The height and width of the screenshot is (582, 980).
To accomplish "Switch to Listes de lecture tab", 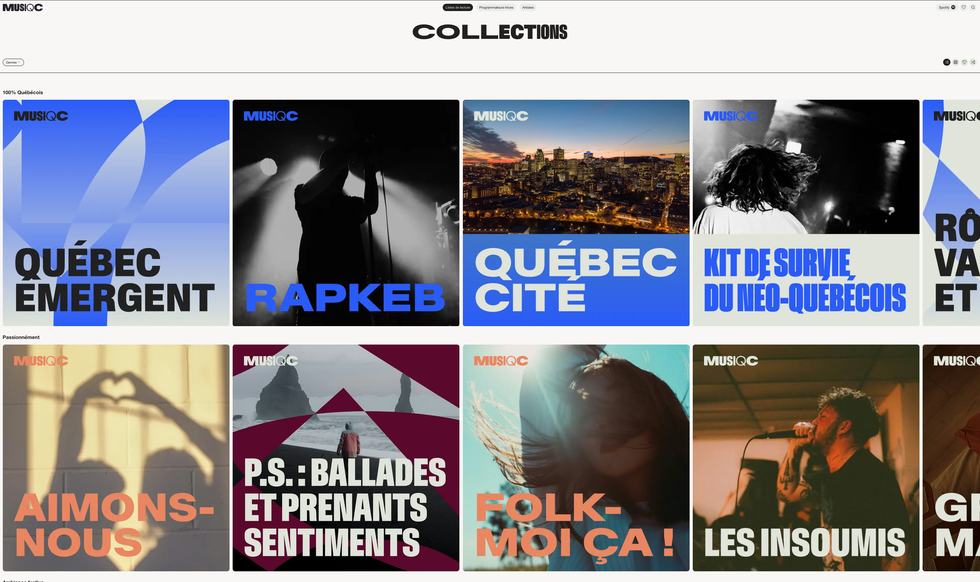I will [x=458, y=7].
